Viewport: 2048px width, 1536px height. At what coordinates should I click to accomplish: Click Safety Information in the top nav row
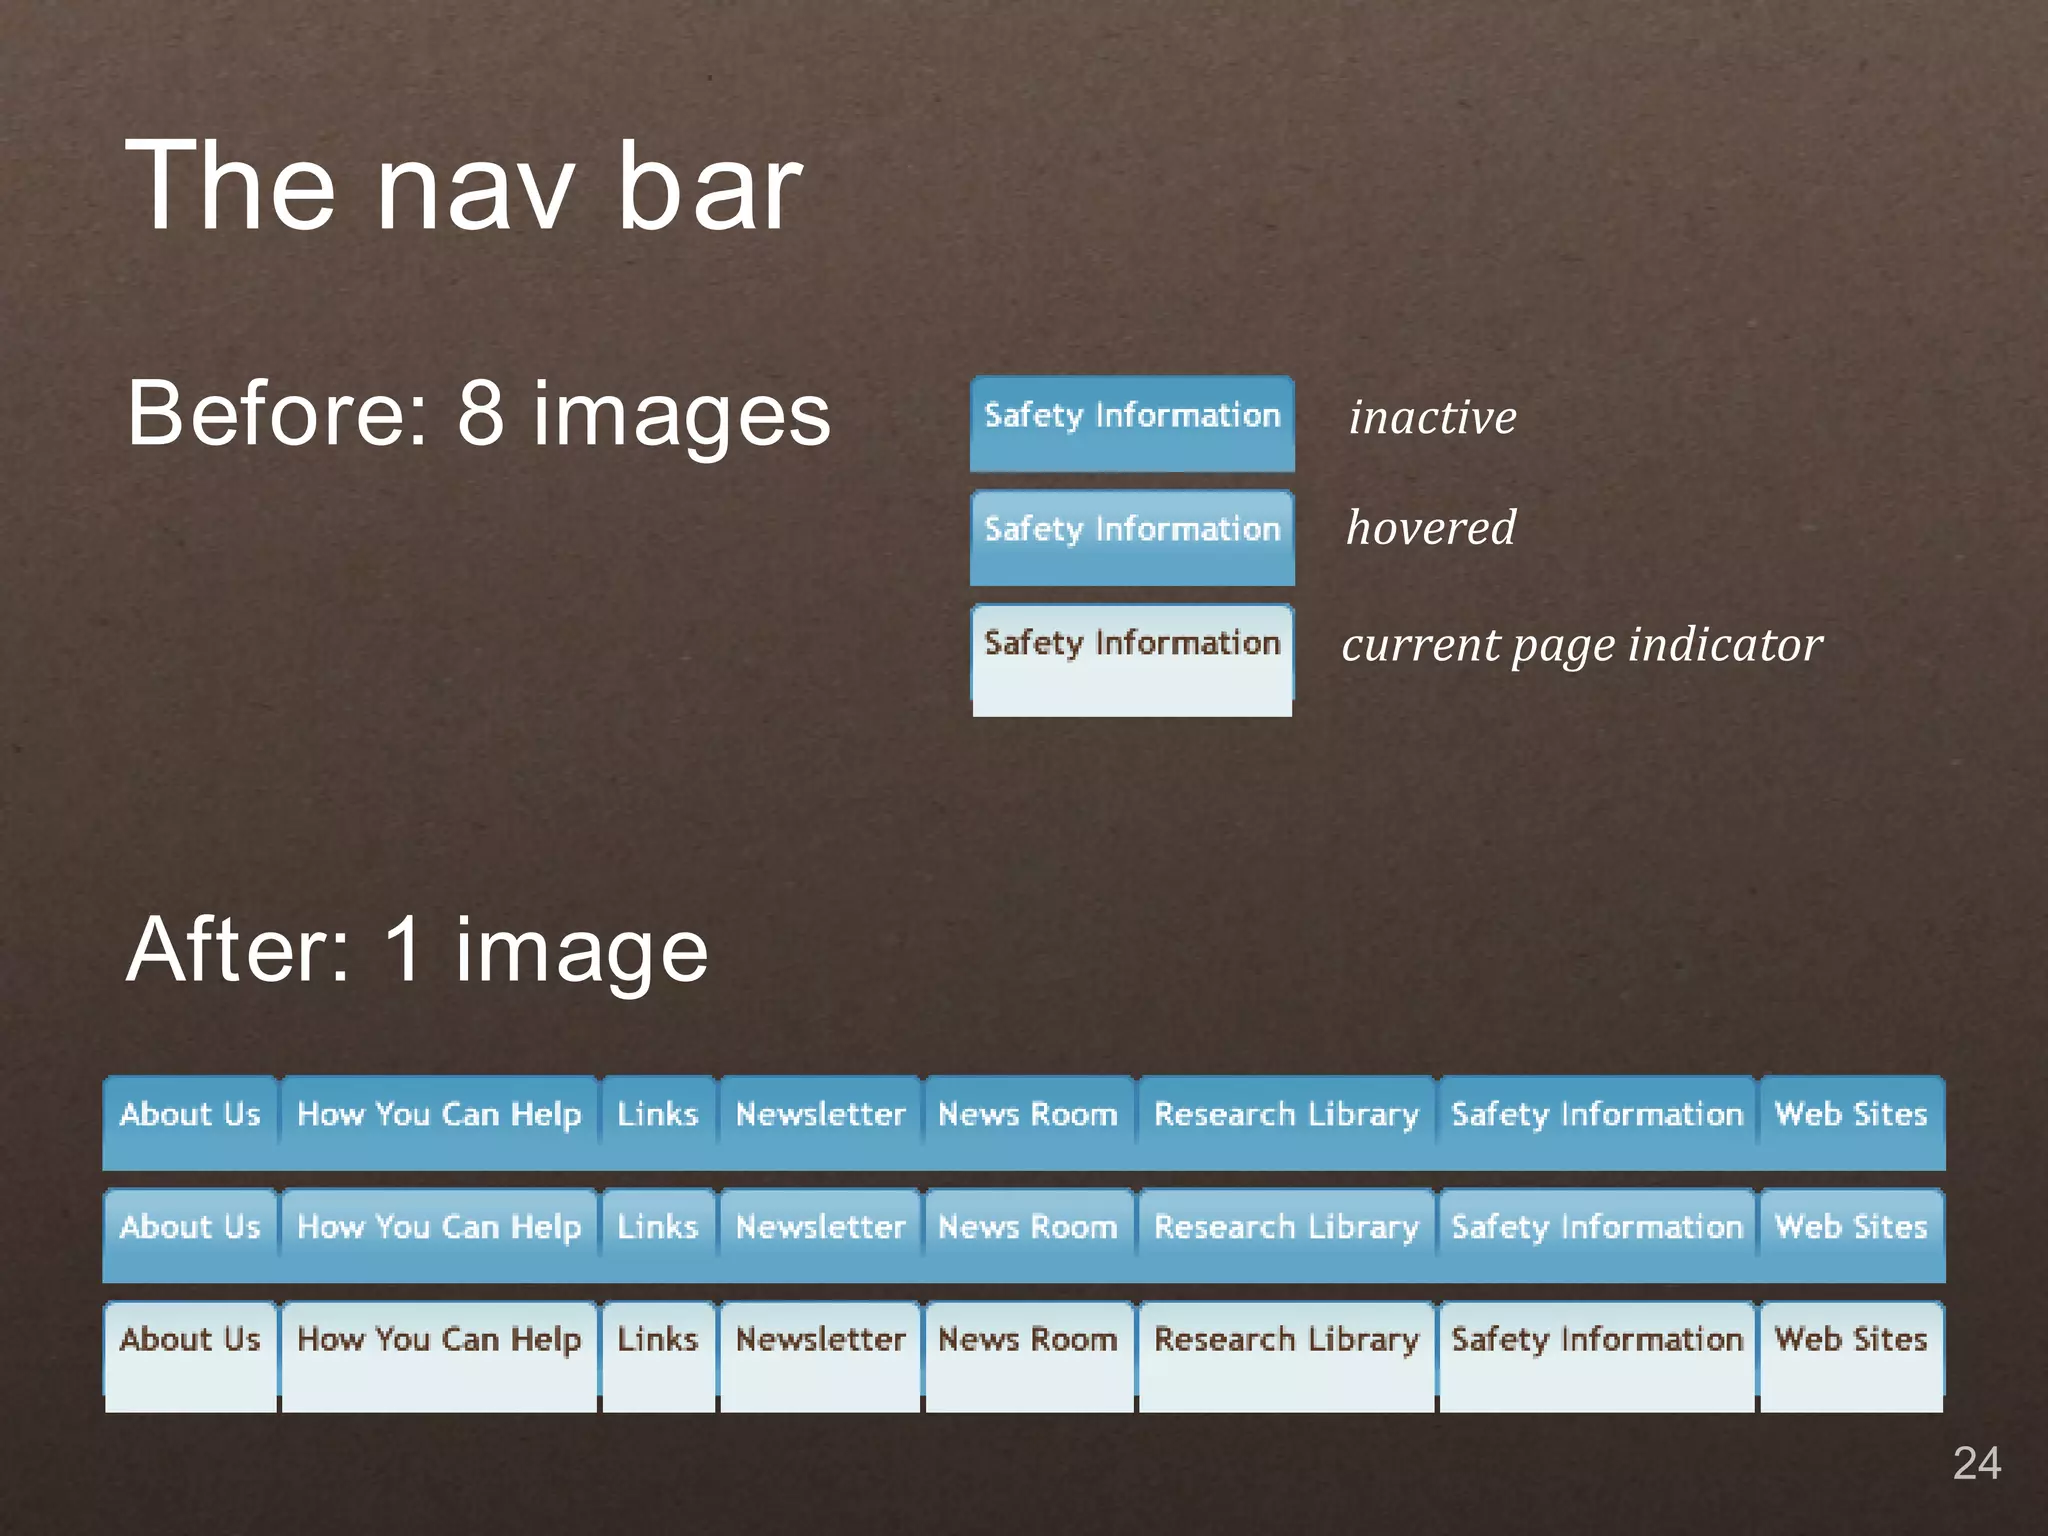tap(1597, 1123)
